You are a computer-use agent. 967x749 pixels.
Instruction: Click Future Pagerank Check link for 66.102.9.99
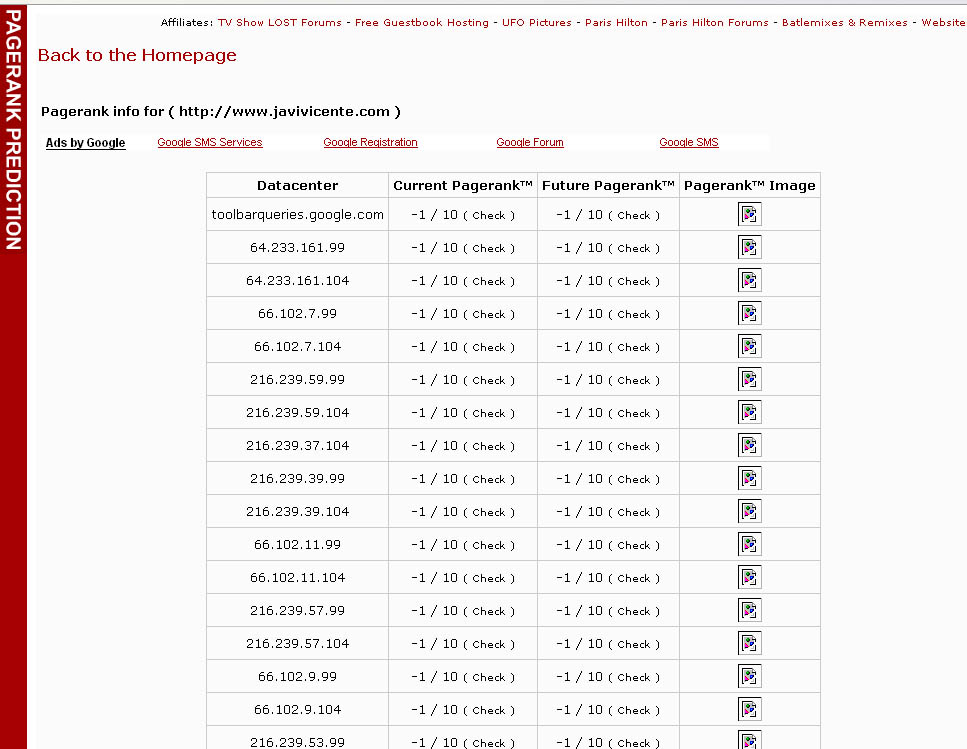pyautogui.click(x=633, y=677)
